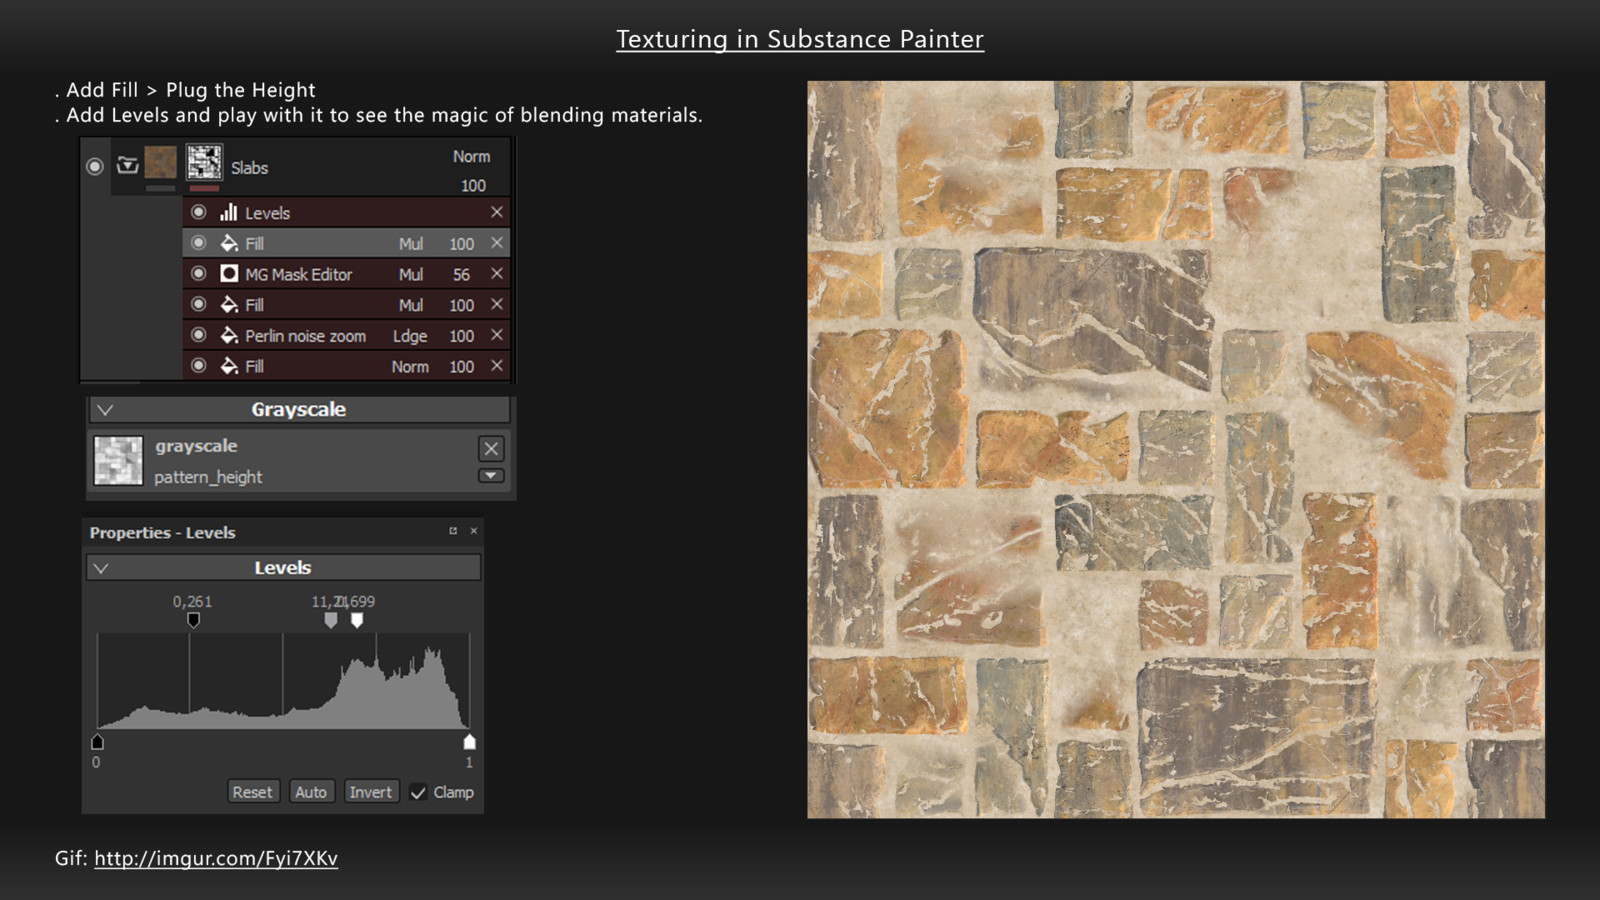The height and width of the screenshot is (900, 1600).
Task: Select the MG Mask Editor row name
Action: point(298,274)
